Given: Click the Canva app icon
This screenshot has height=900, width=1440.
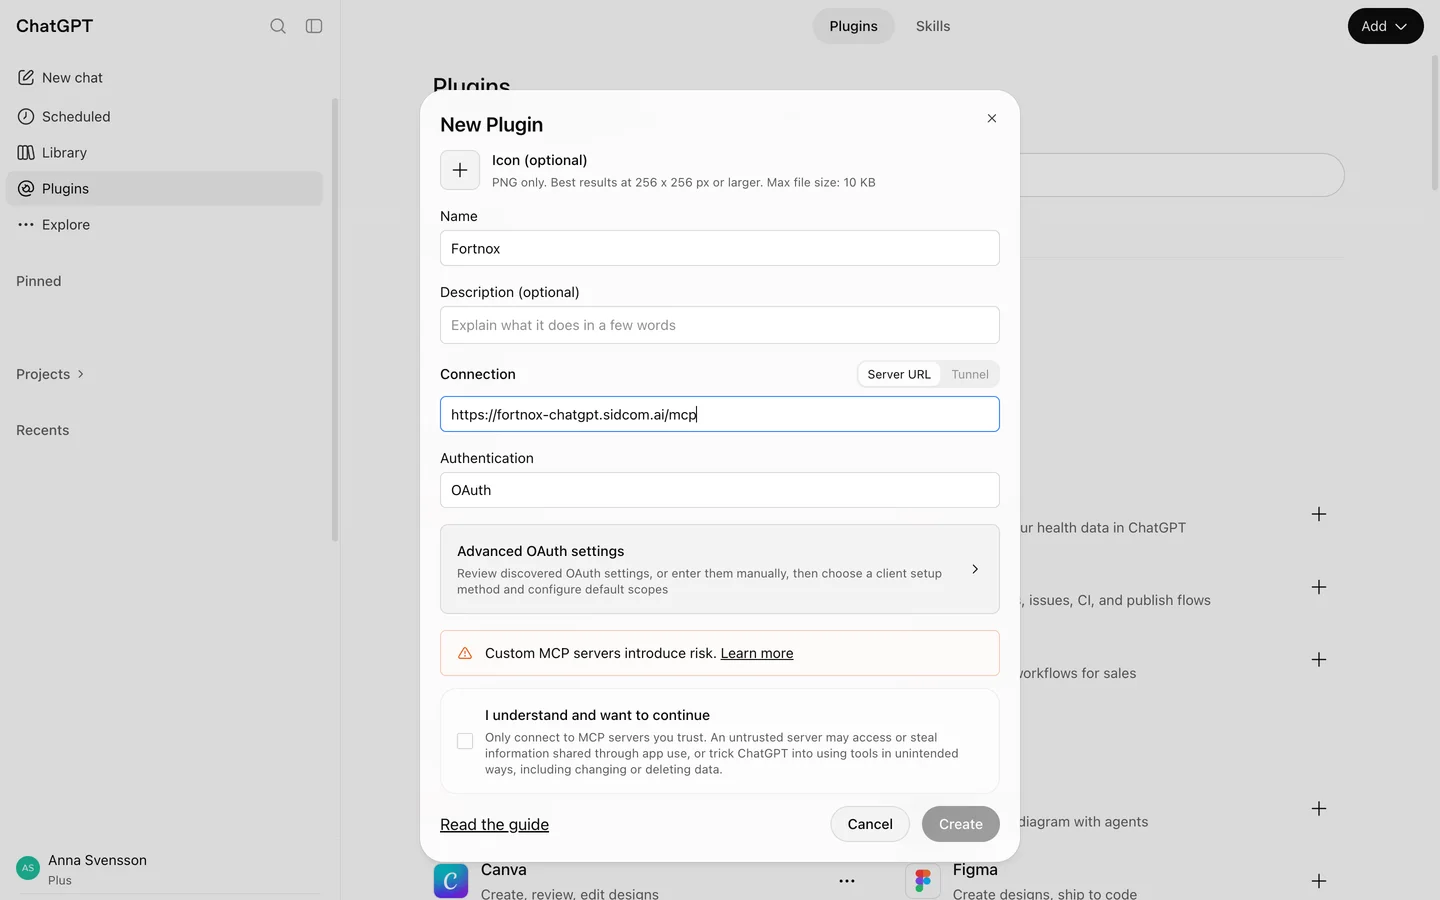Looking at the screenshot, I should coord(451,881).
